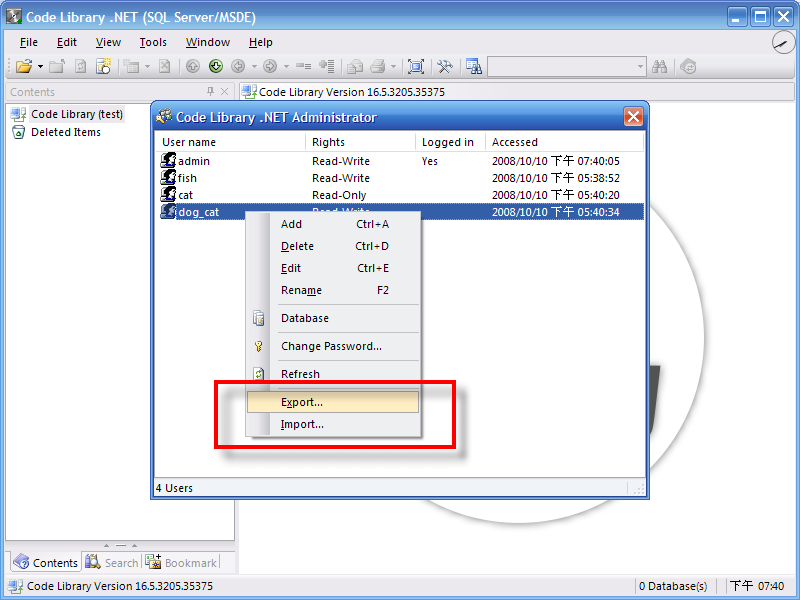Click the refresh page icon near new folder
Image resolution: width=800 pixels, height=600 pixels.
(x=80, y=66)
